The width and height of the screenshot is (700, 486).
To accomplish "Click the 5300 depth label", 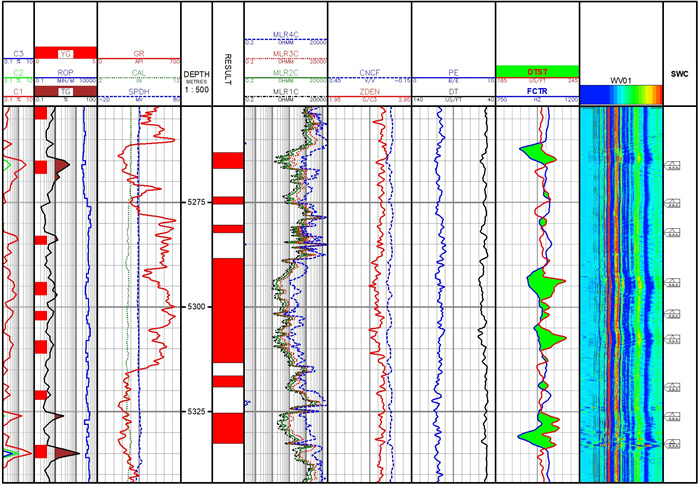I will pos(197,307).
